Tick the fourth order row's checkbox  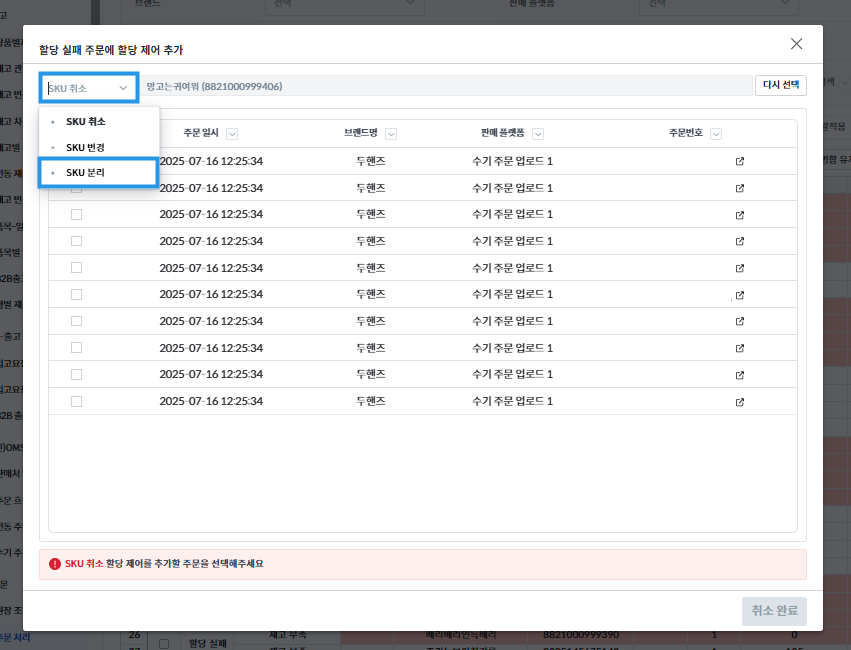(77, 241)
